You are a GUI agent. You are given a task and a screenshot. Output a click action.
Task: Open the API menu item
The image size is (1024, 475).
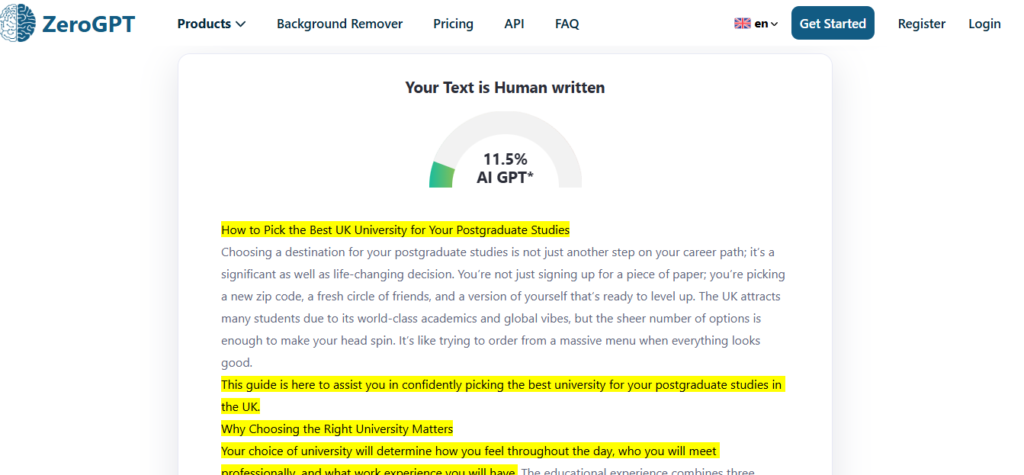coord(514,24)
